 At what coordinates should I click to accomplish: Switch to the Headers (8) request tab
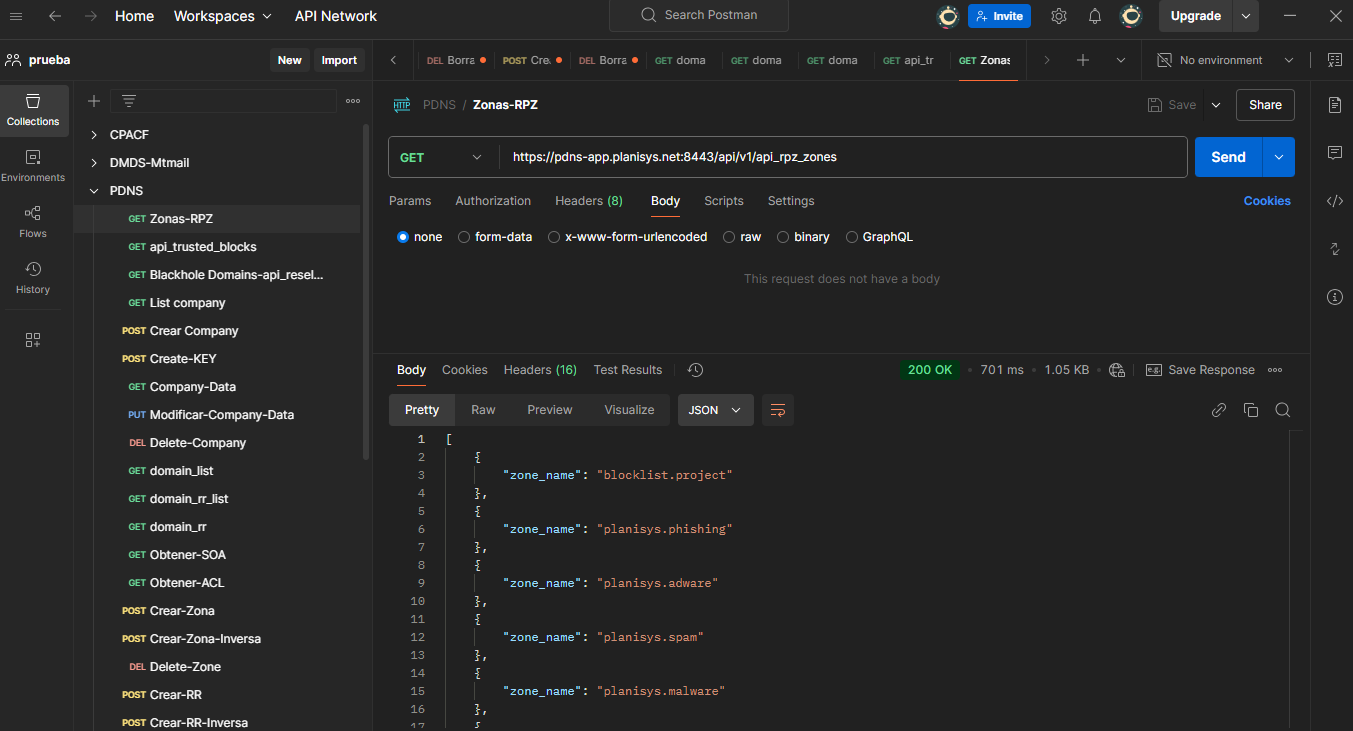tap(589, 201)
